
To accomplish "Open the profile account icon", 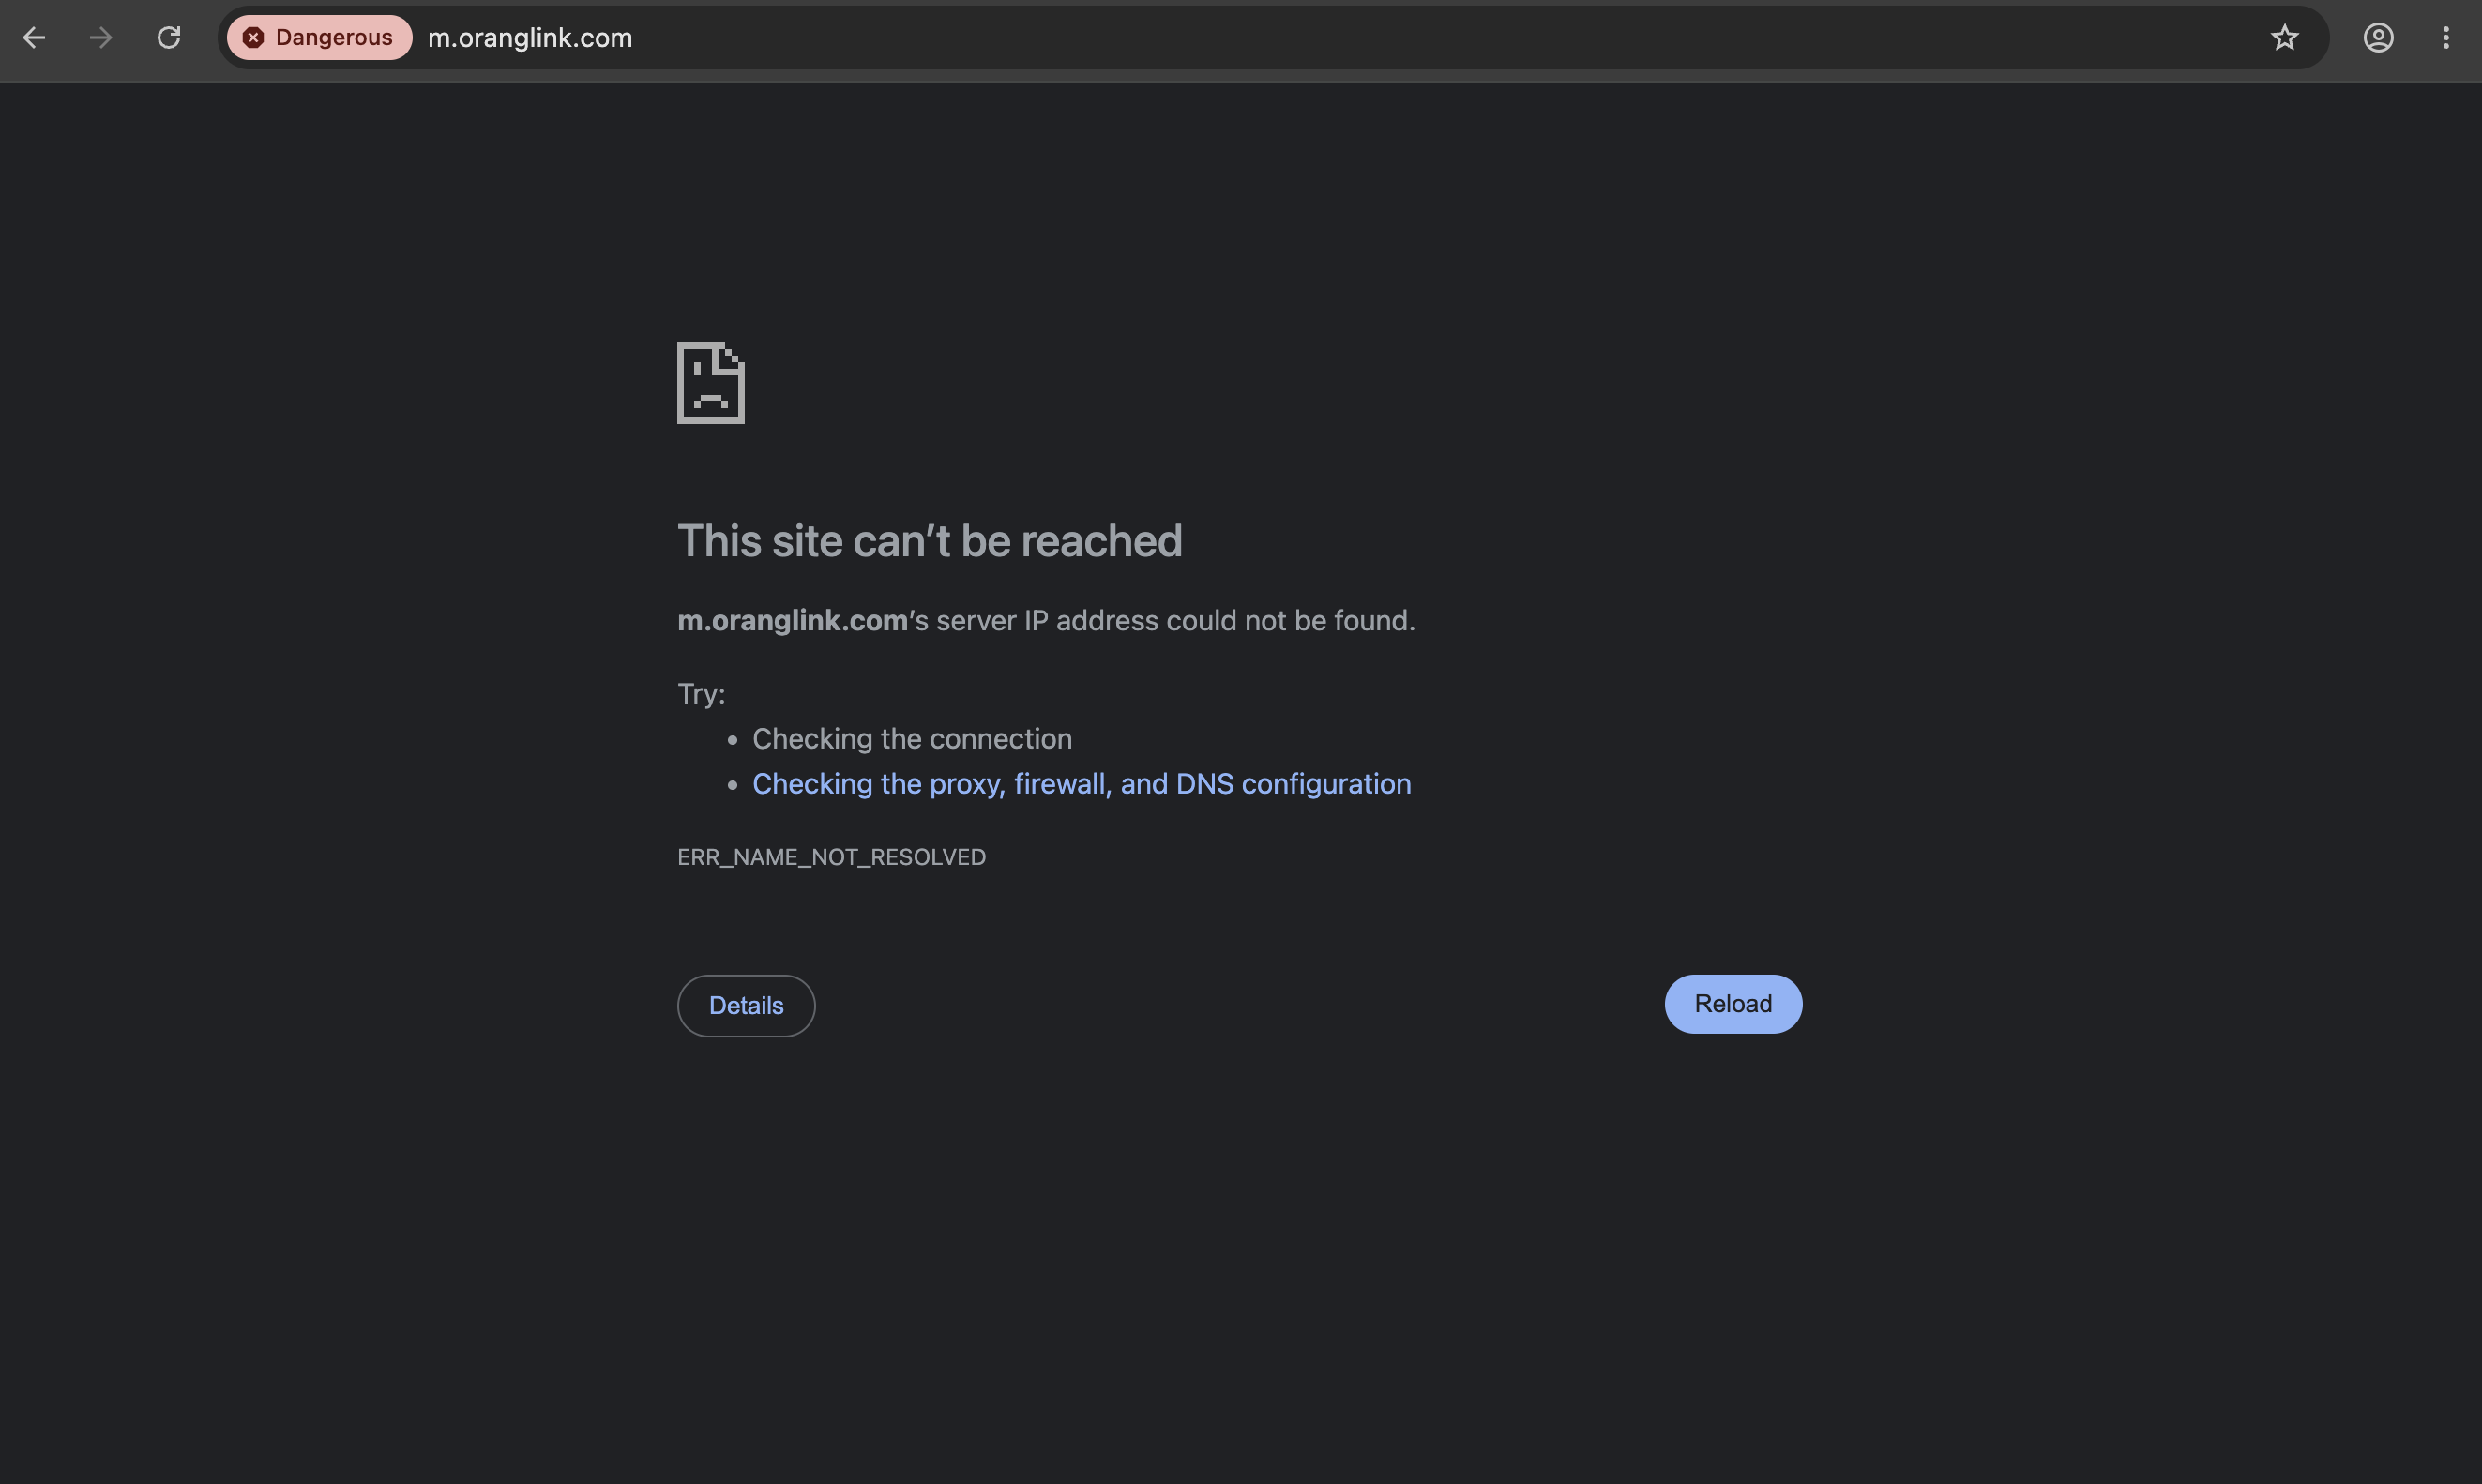I will coord(2378,38).
